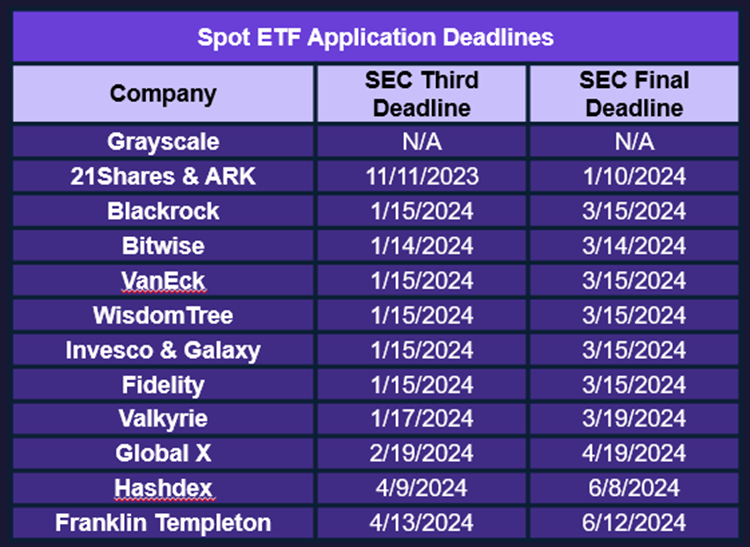Select the Franklin Templeton cell
Image resolution: width=750 pixels, height=547 pixels.
(163, 523)
